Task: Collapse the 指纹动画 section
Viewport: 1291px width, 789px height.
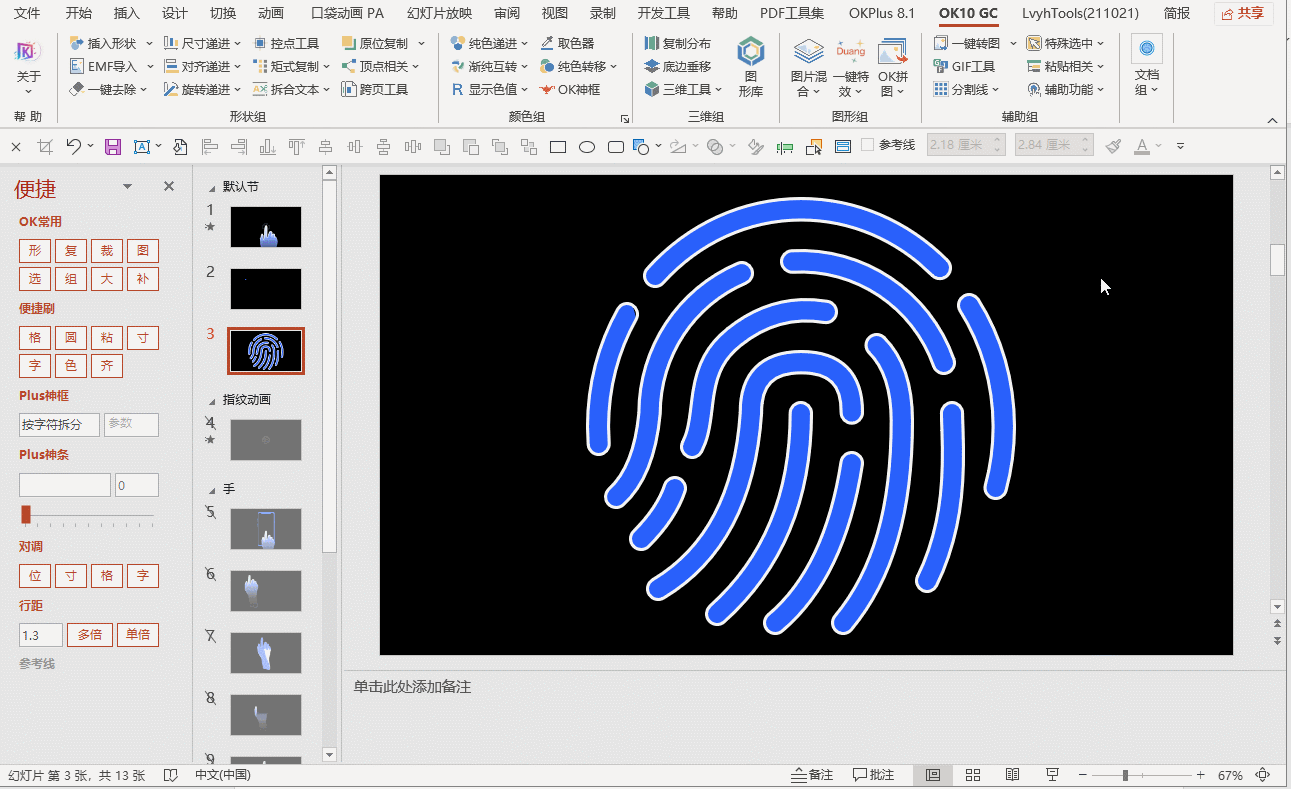Action: click(x=212, y=401)
